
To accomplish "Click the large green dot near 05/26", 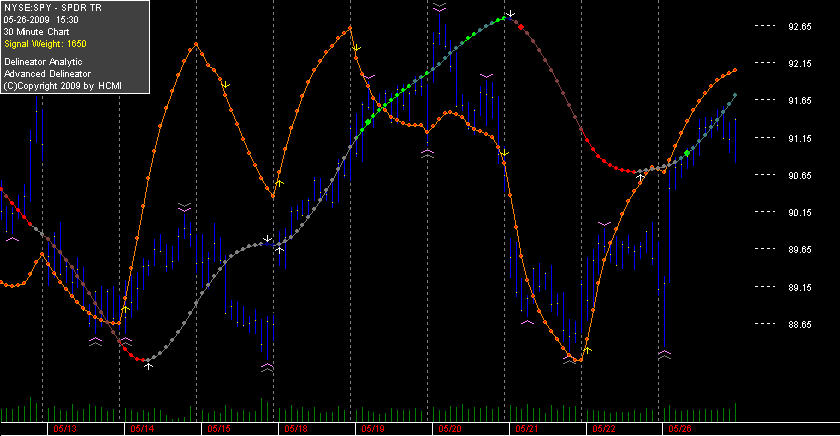I will click(687, 153).
